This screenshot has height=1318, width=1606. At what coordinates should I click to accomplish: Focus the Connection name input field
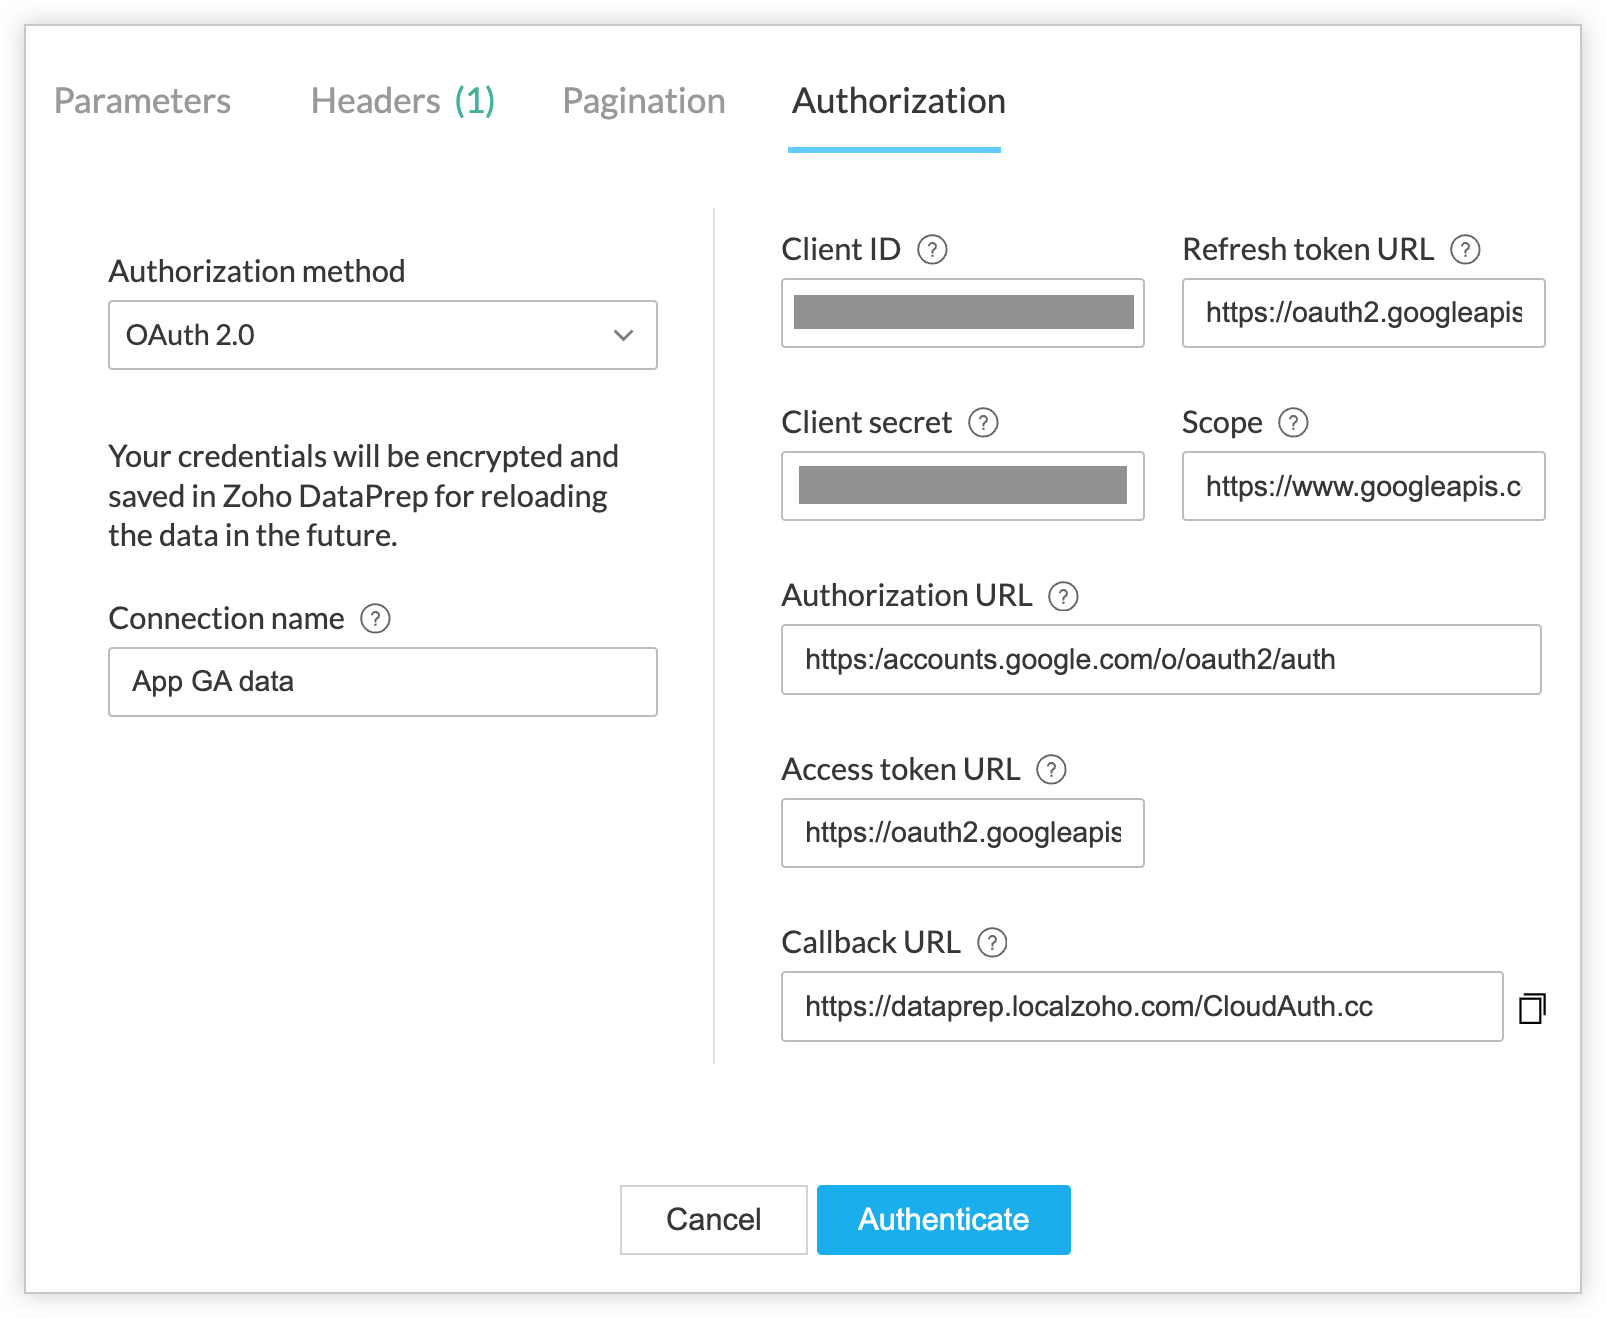(x=382, y=682)
